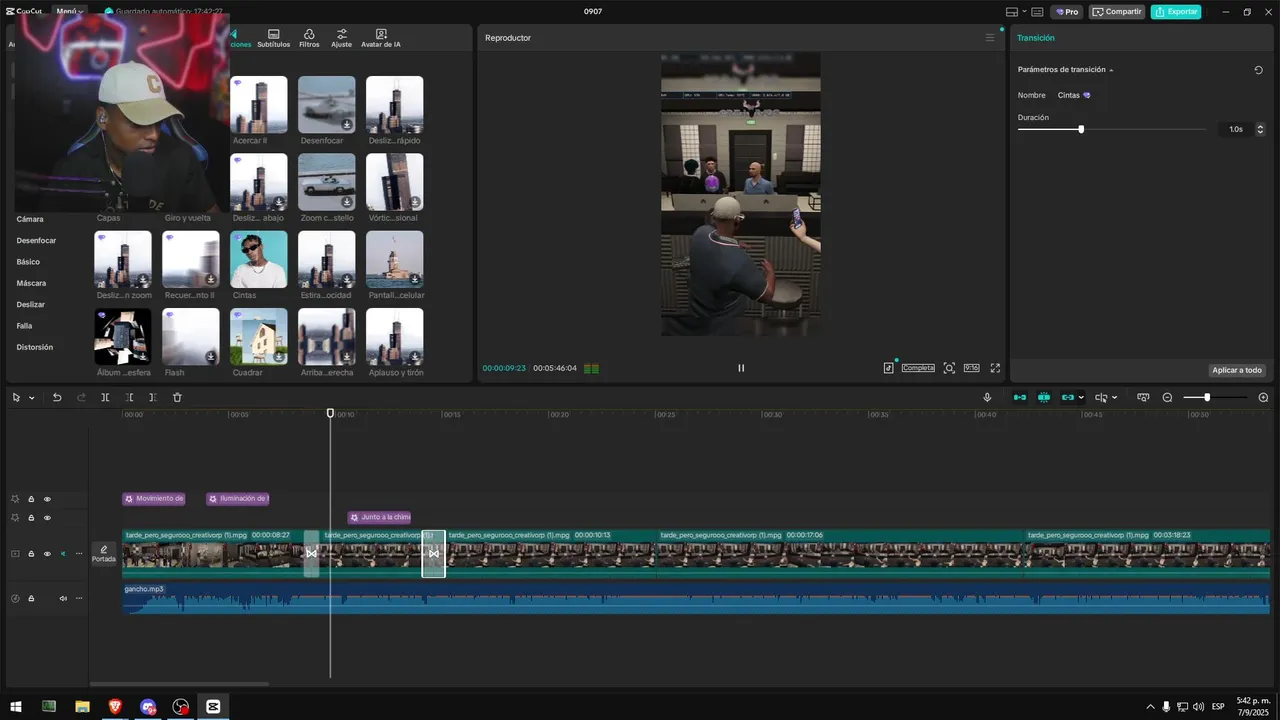
Task: Choose the Cintas transition thumbnail
Action: click(x=259, y=260)
